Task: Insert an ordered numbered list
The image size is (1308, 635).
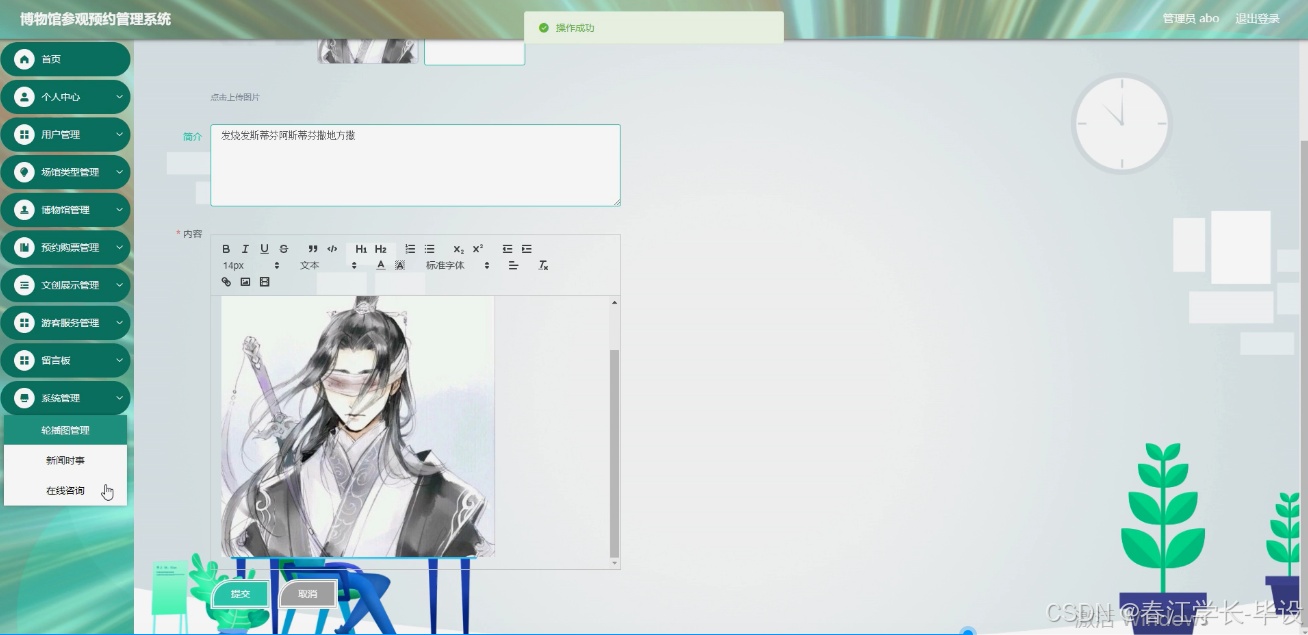Action: pos(410,249)
